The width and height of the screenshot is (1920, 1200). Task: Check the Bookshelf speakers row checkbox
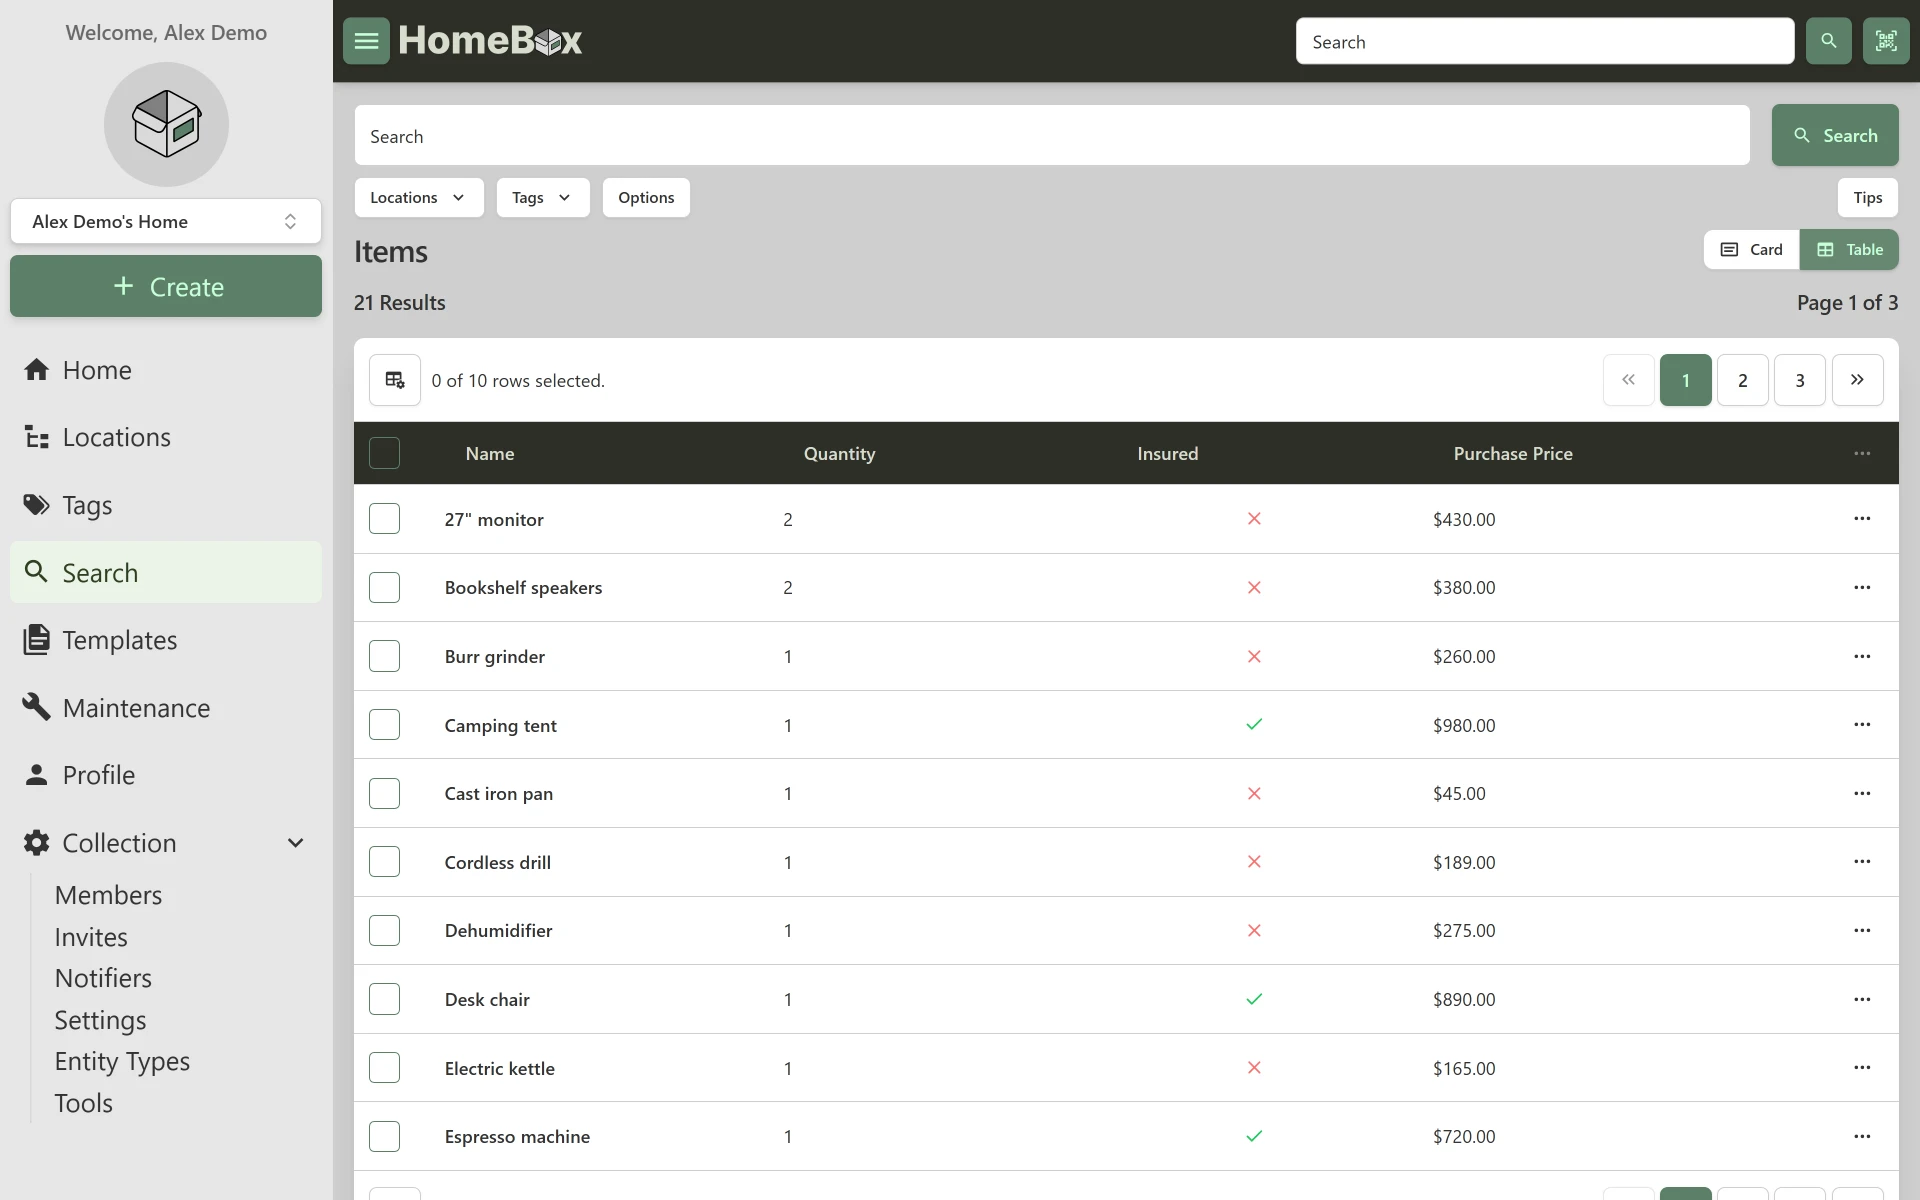tap(384, 587)
